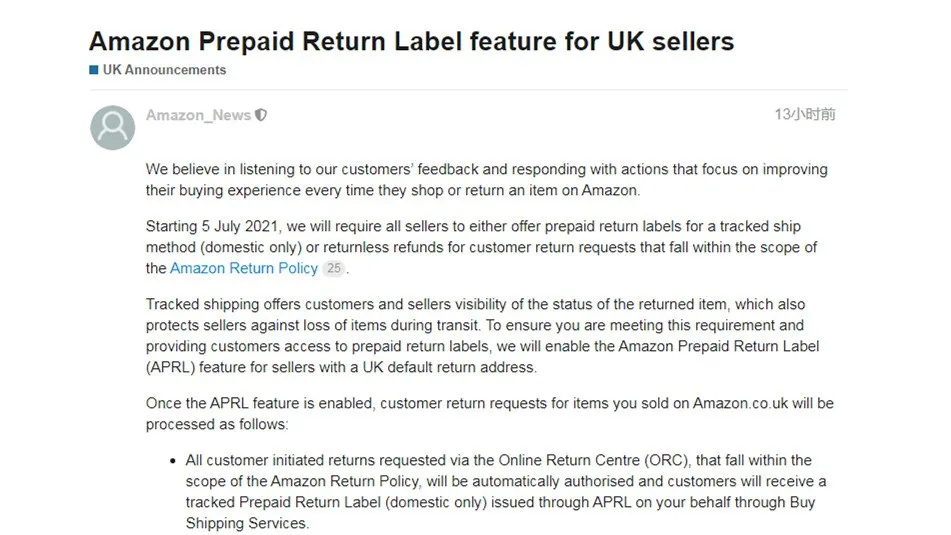Click the bullet marker before 'All customer initiated'
Viewport: 951px width, 535px height.
click(x=173, y=461)
